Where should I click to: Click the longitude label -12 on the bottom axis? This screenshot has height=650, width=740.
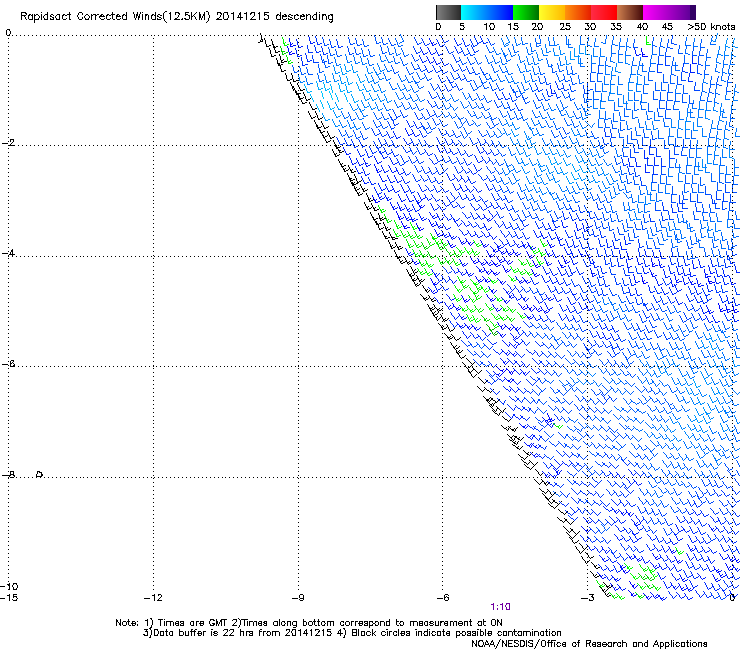pyautogui.click(x=153, y=598)
